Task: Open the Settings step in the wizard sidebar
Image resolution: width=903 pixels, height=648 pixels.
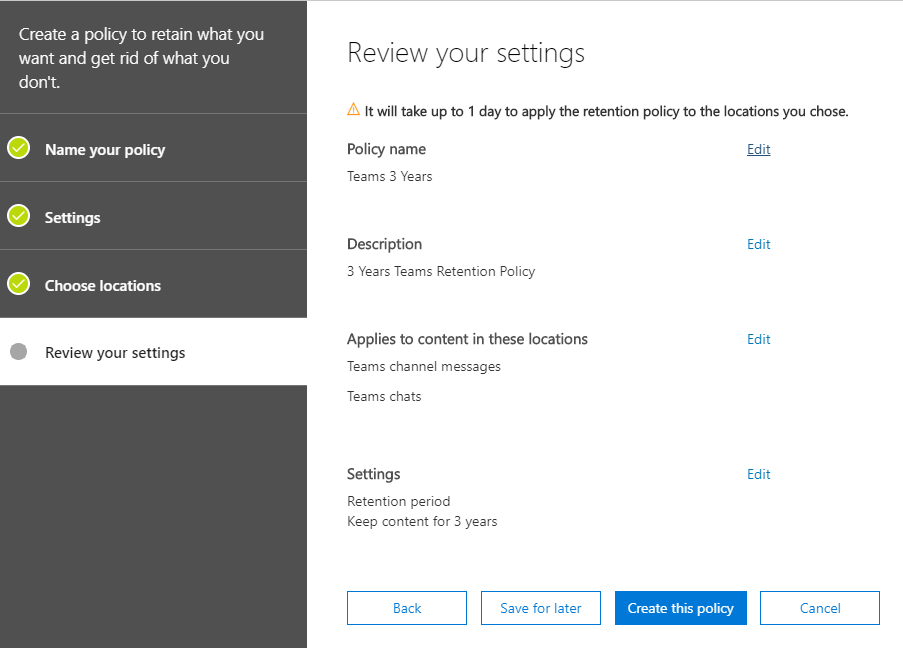Action: click(x=153, y=216)
